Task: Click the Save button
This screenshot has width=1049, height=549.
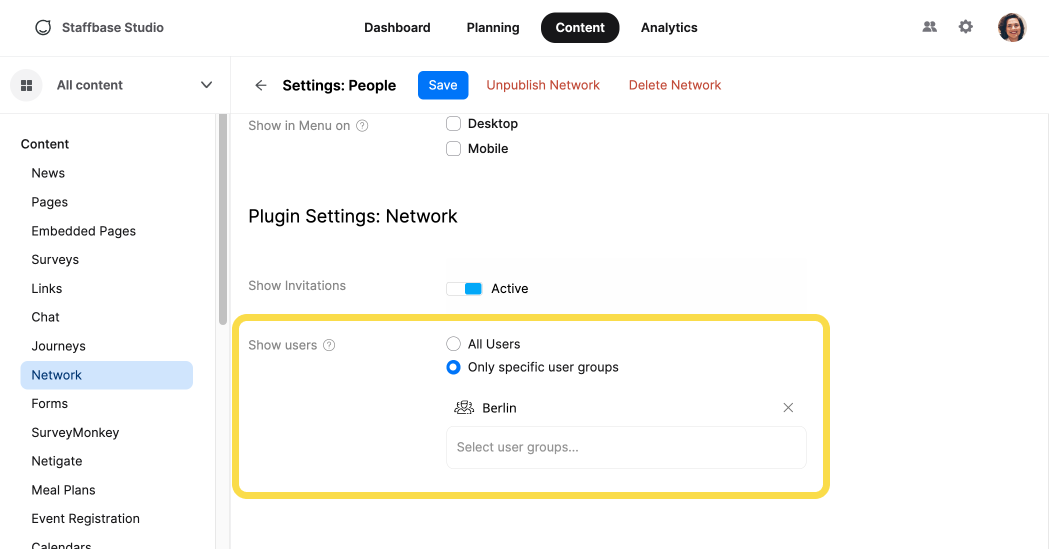Action: 443,85
